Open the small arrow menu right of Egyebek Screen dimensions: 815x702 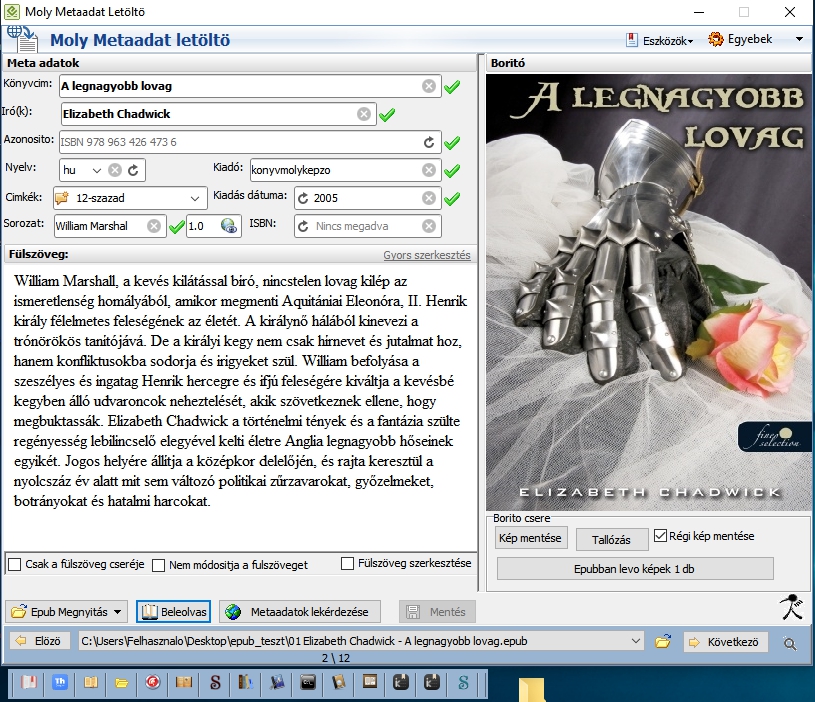click(x=799, y=39)
